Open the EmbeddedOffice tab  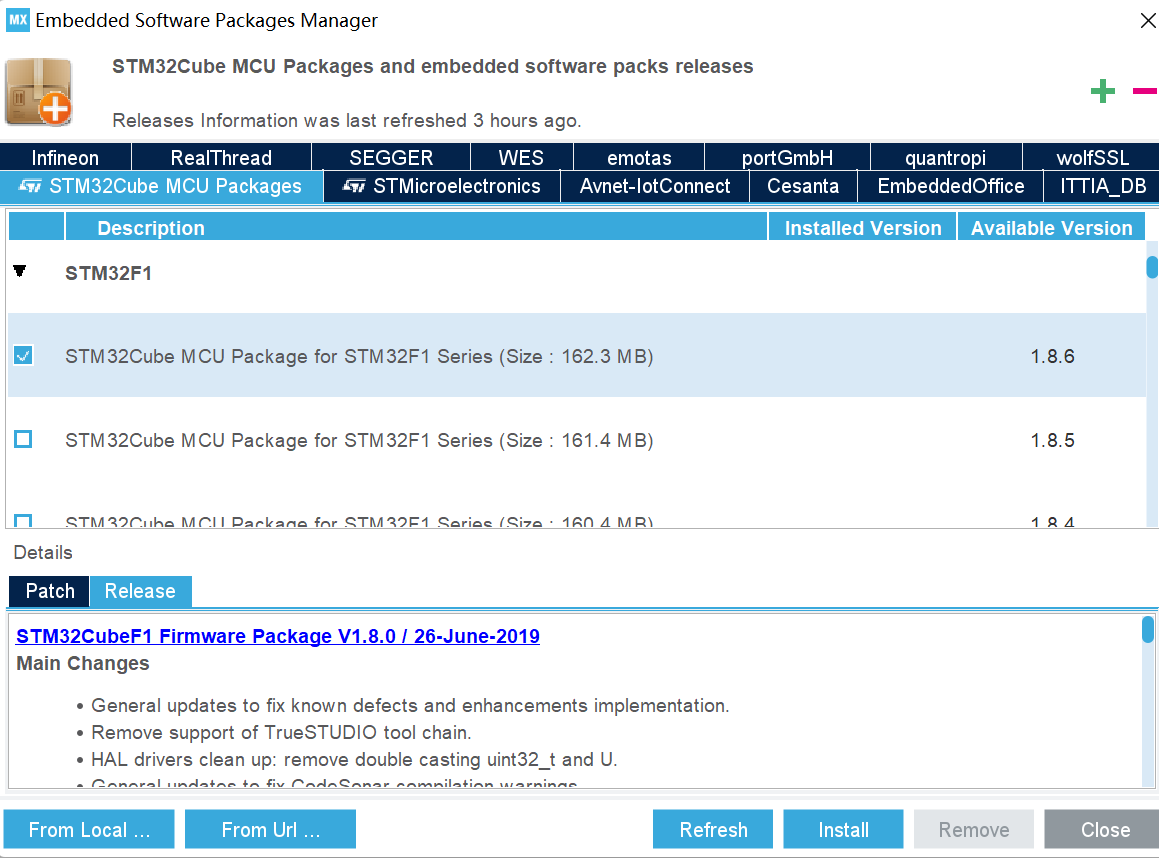pyautogui.click(x=951, y=186)
